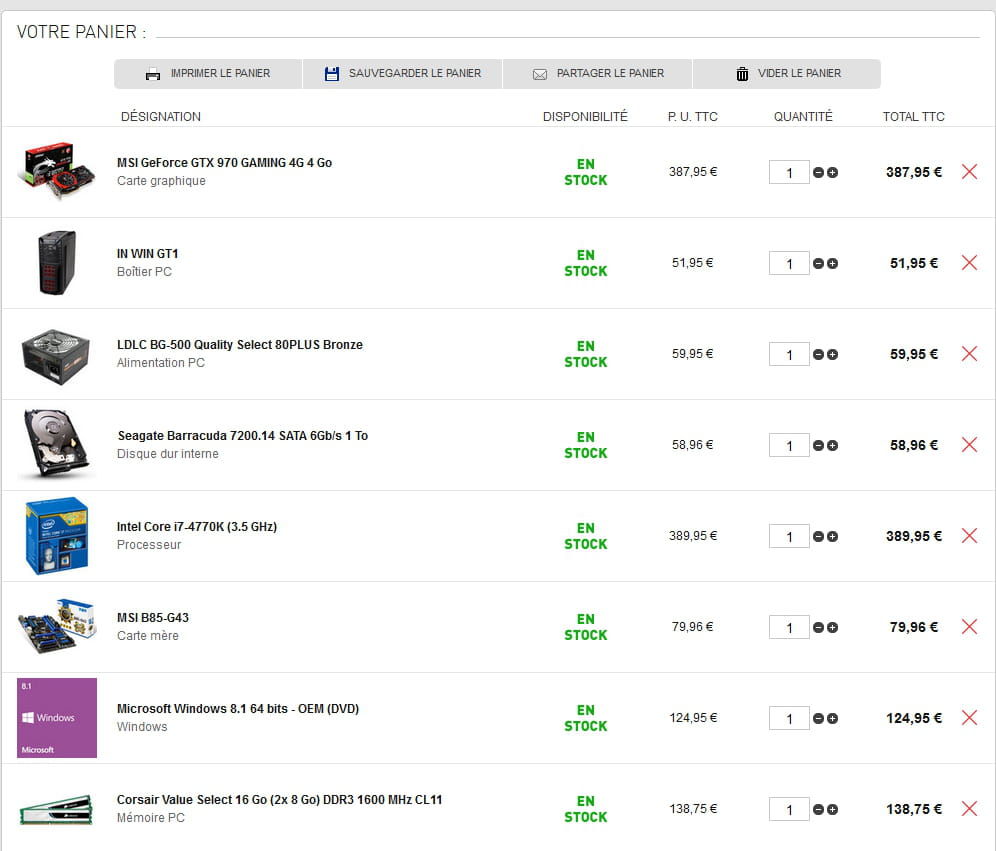
Task: Delete IN WIN GT1 case from cart
Action: pyautogui.click(x=969, y=263)
